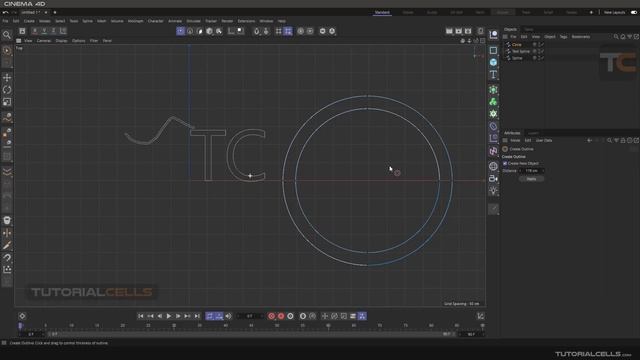Click the Distance value field

(532, 171)
